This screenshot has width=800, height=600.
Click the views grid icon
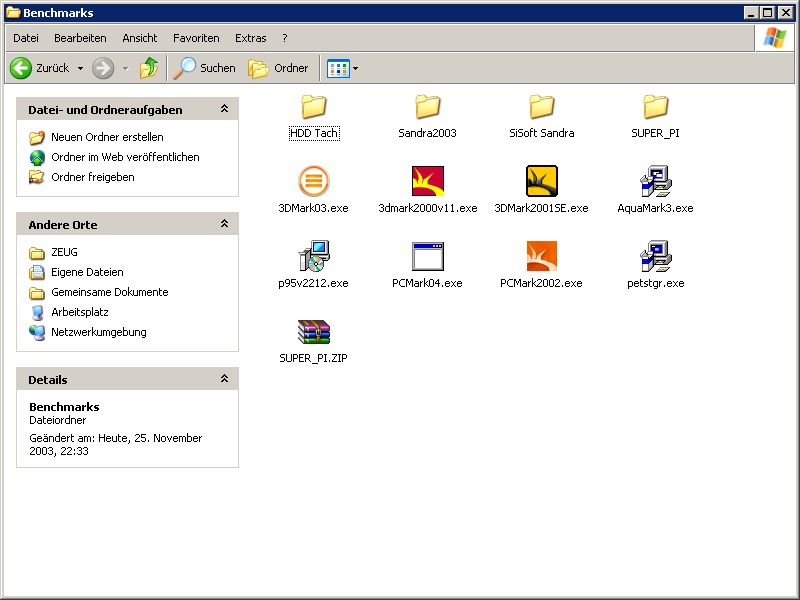(x=338, y=68)
